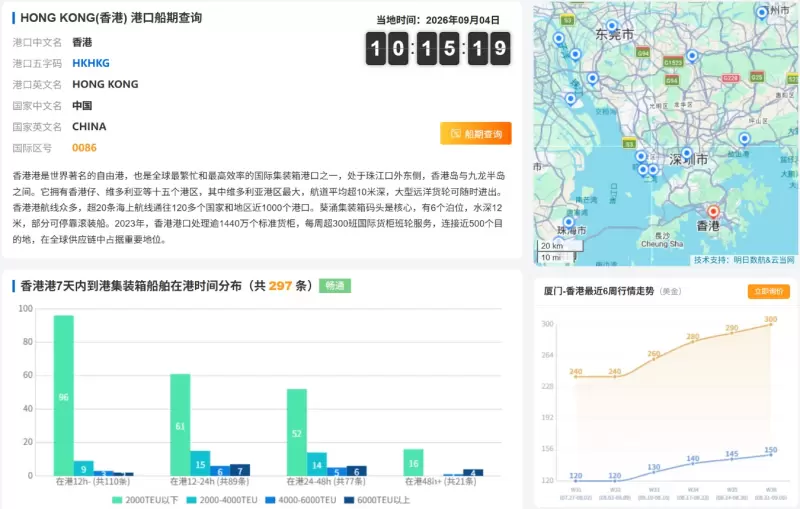Select the CHINA country name value
The image size is (800, 509).
click(x=89, y=126)
